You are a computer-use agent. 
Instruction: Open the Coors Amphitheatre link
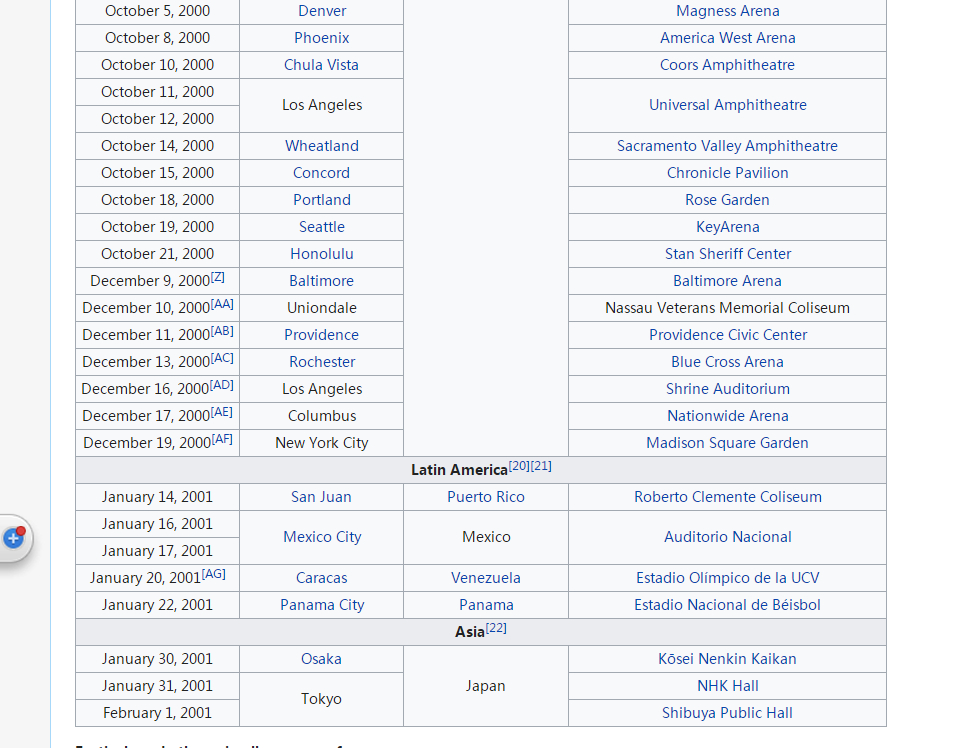tap(727, 65)
